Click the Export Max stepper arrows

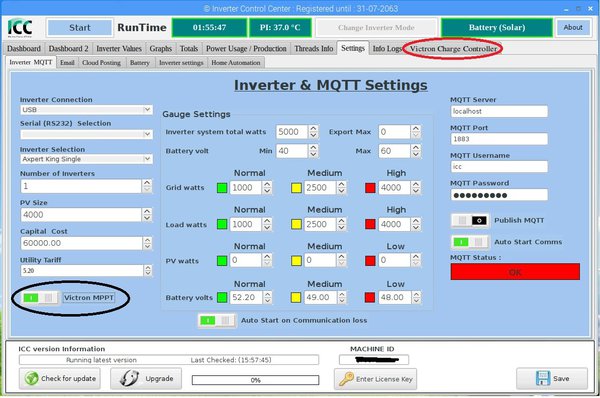pos(416,132)
